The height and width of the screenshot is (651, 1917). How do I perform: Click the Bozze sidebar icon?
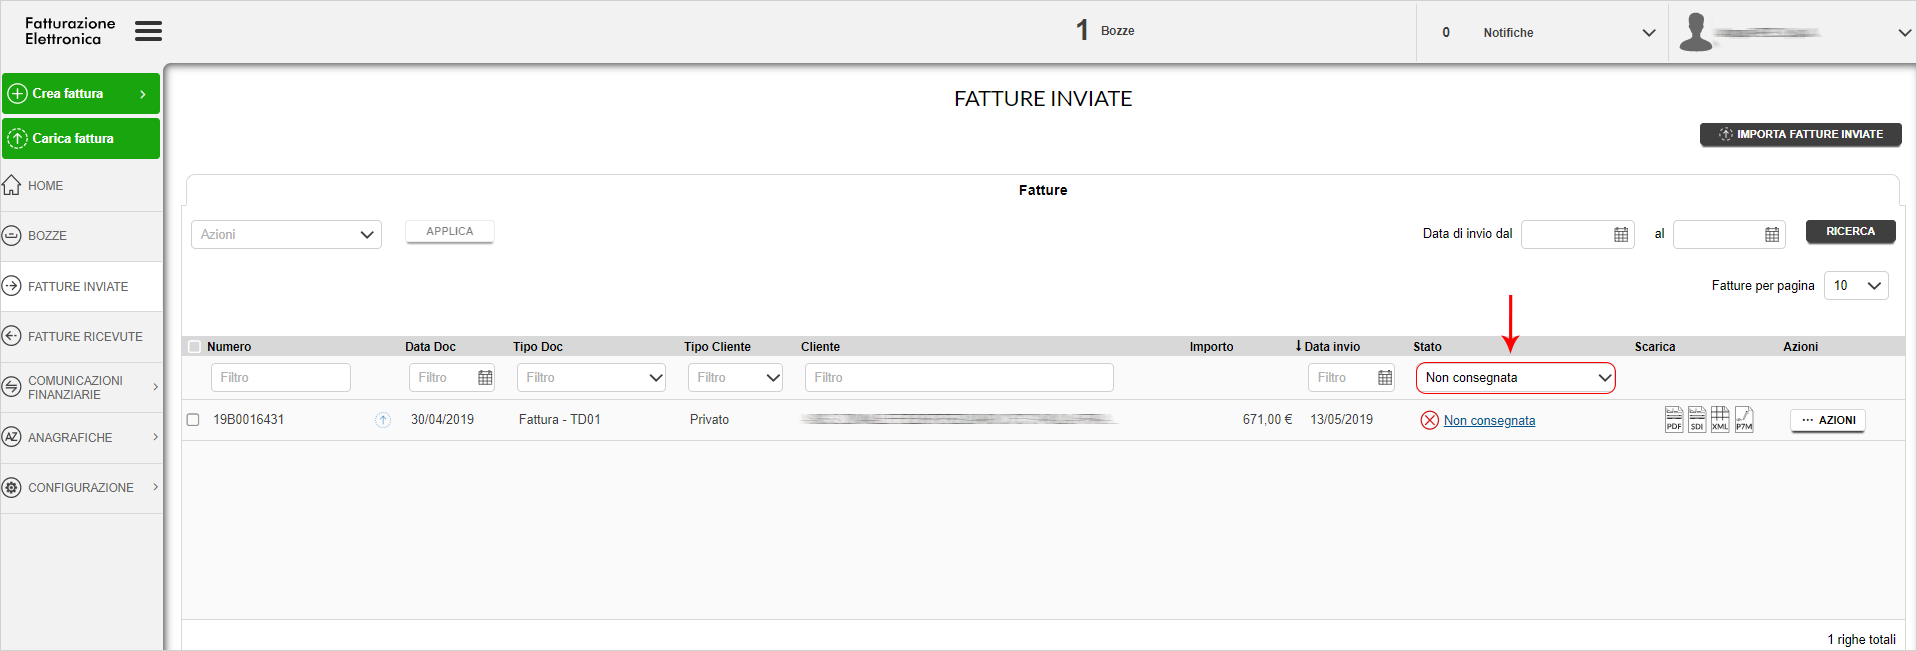point(12,236)
